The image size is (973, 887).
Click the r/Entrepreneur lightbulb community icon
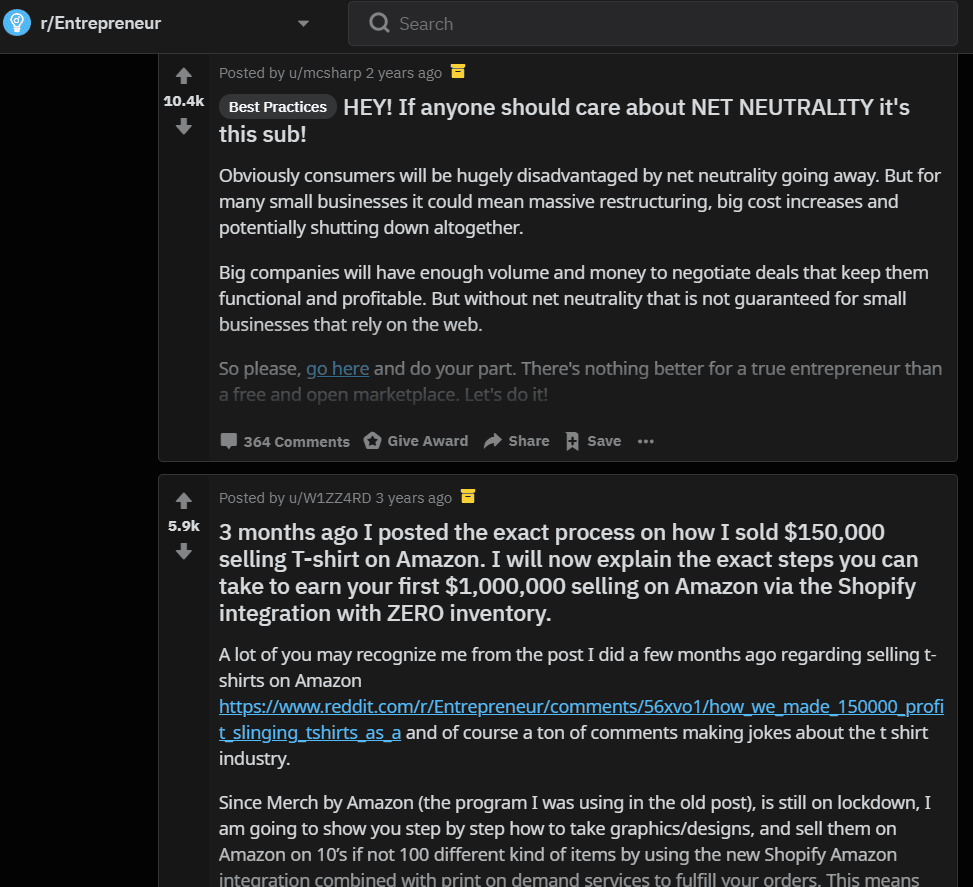[x=17, y=23]
